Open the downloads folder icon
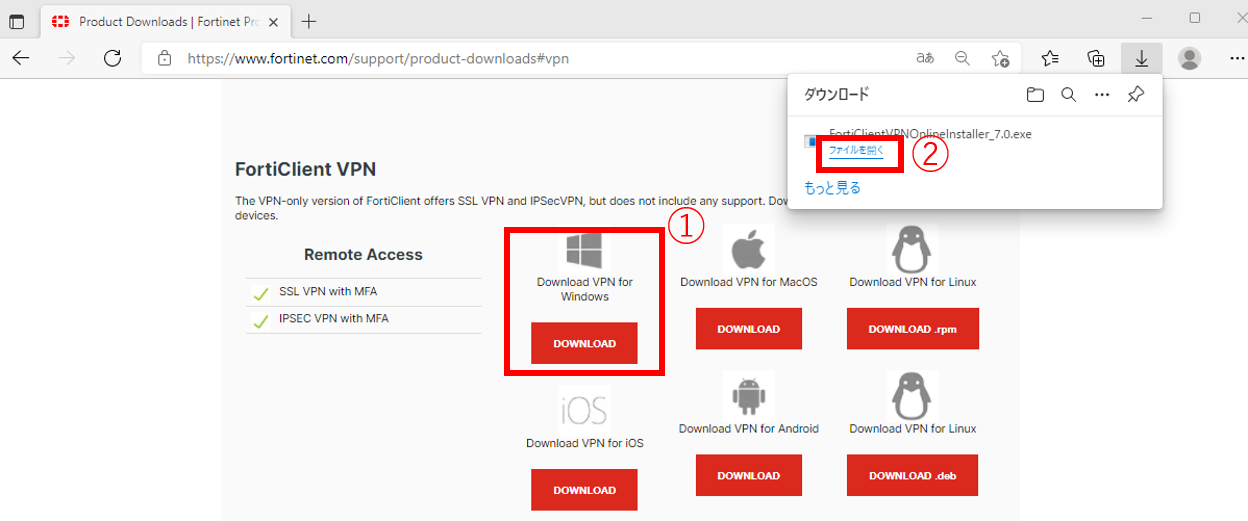The width and height of the screenshot is (1248, 521). [1035, 95]
